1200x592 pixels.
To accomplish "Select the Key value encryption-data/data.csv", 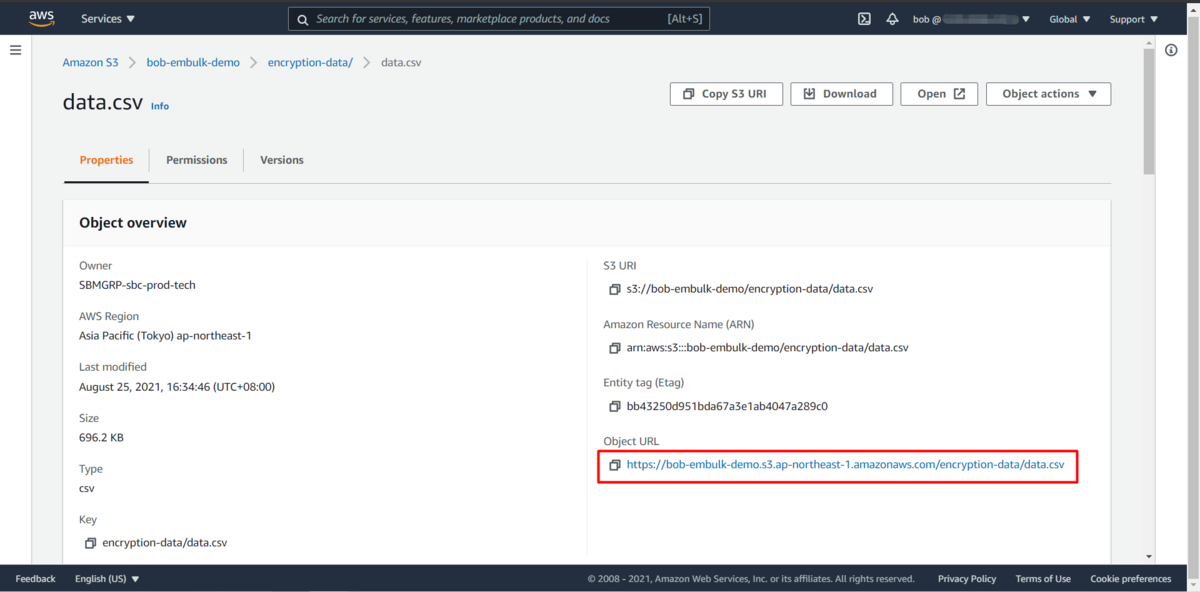I will point(165,543).
